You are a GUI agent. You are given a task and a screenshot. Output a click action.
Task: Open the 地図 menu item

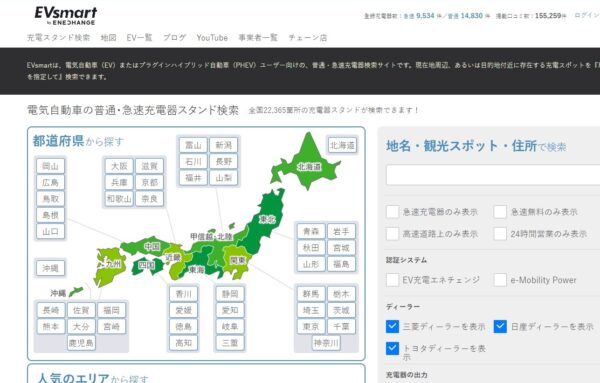pos(108,37)
